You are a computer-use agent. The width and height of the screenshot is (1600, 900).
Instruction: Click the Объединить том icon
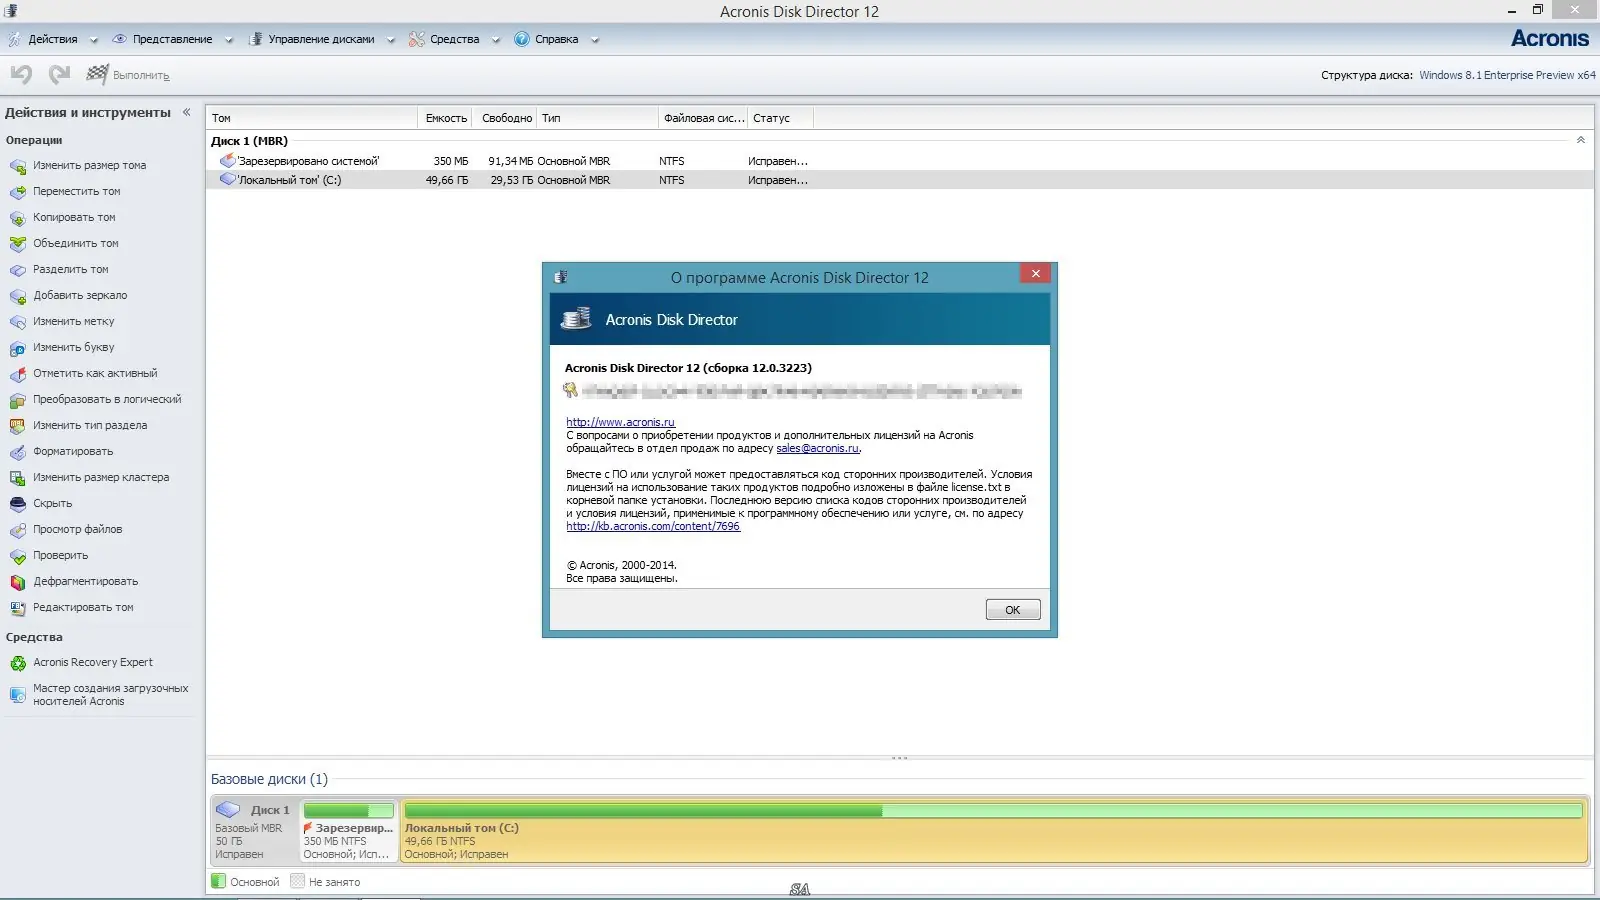pos(18,244)
